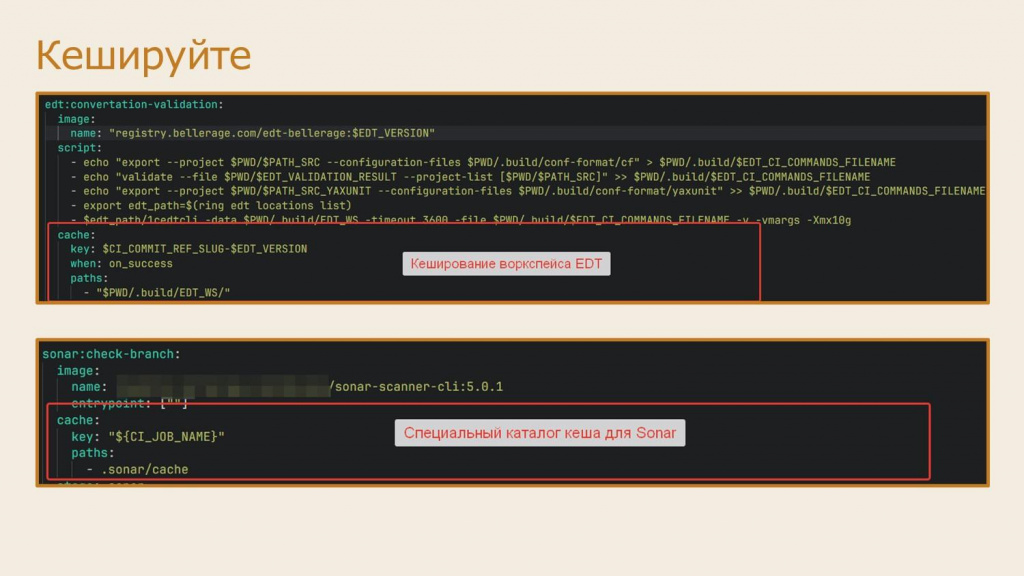
Task: Click "paths:" above the .sonar/cache entry
Action: pos(93,453)
